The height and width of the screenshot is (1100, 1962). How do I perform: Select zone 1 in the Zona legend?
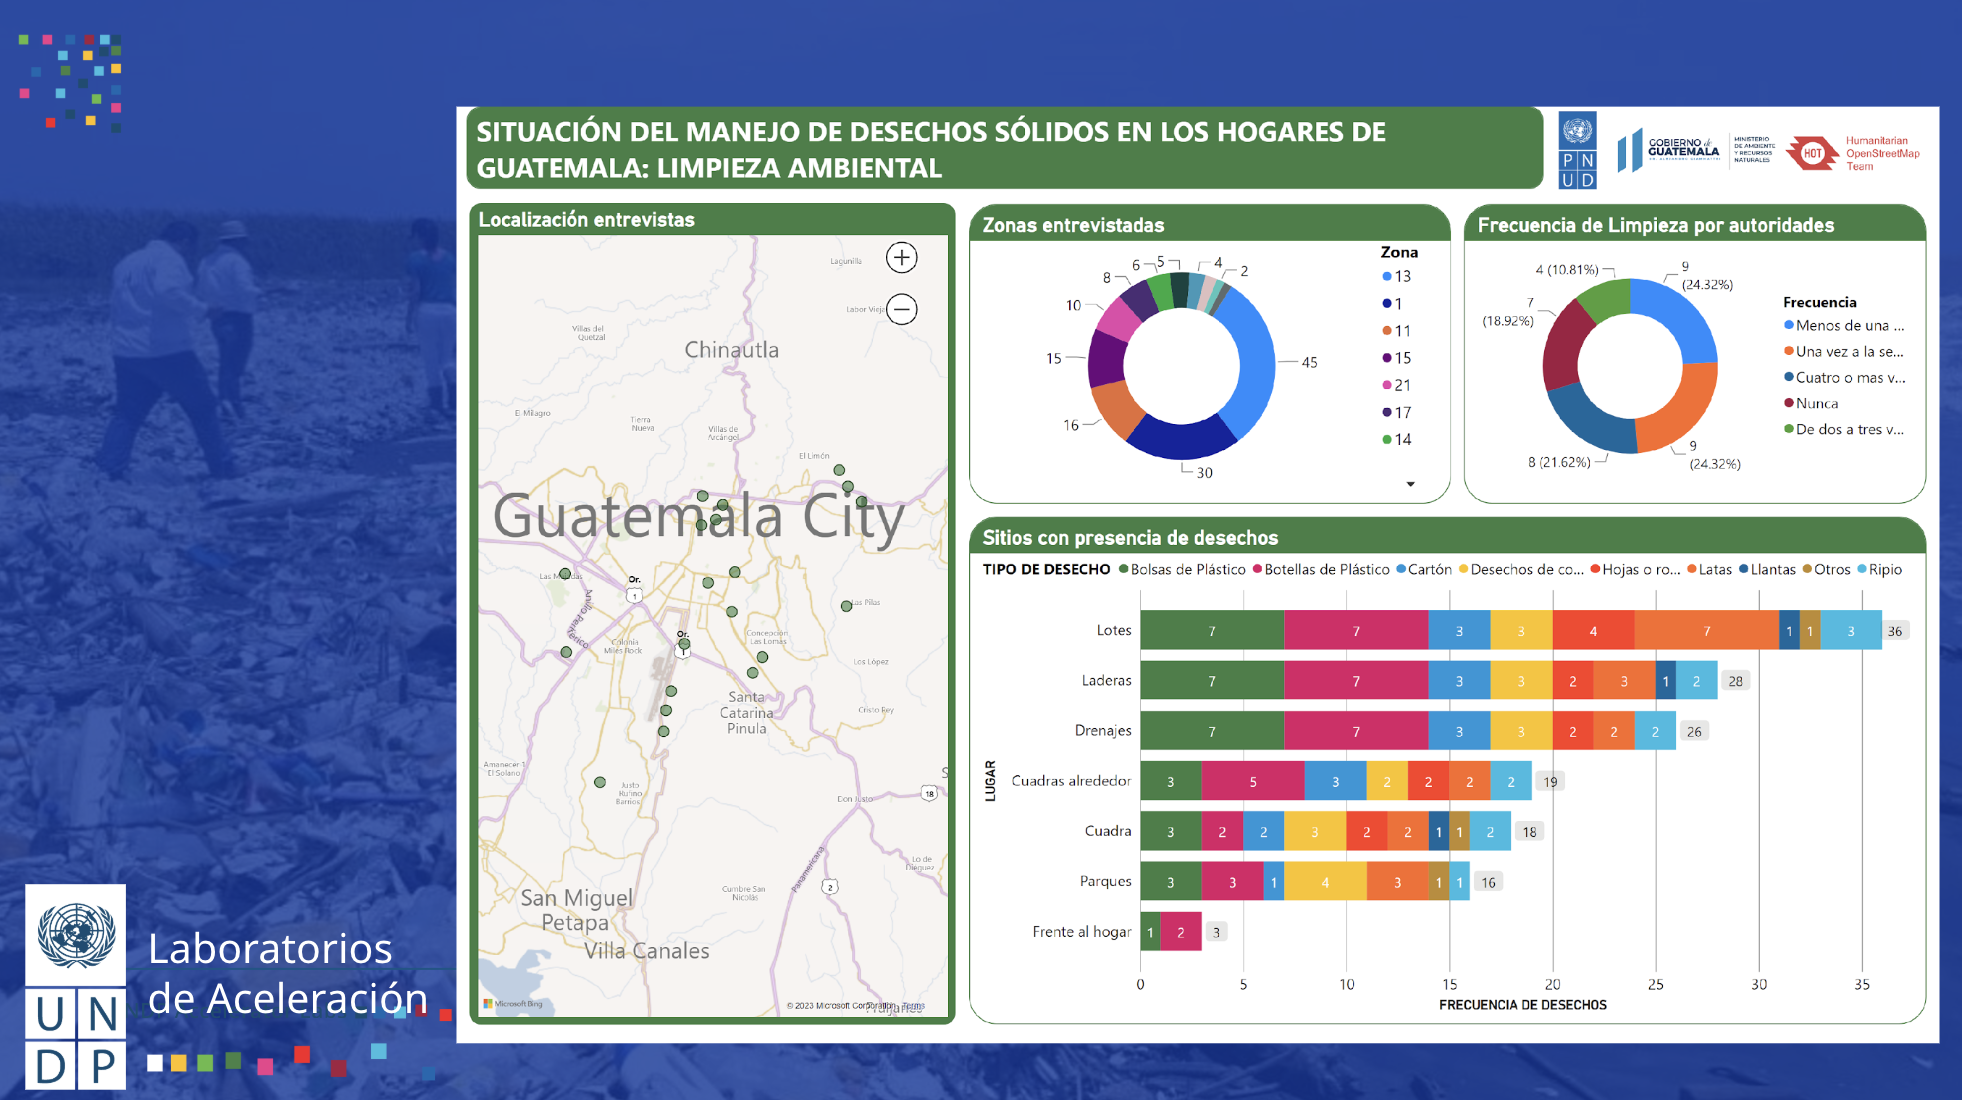[x=1393, y=304]
